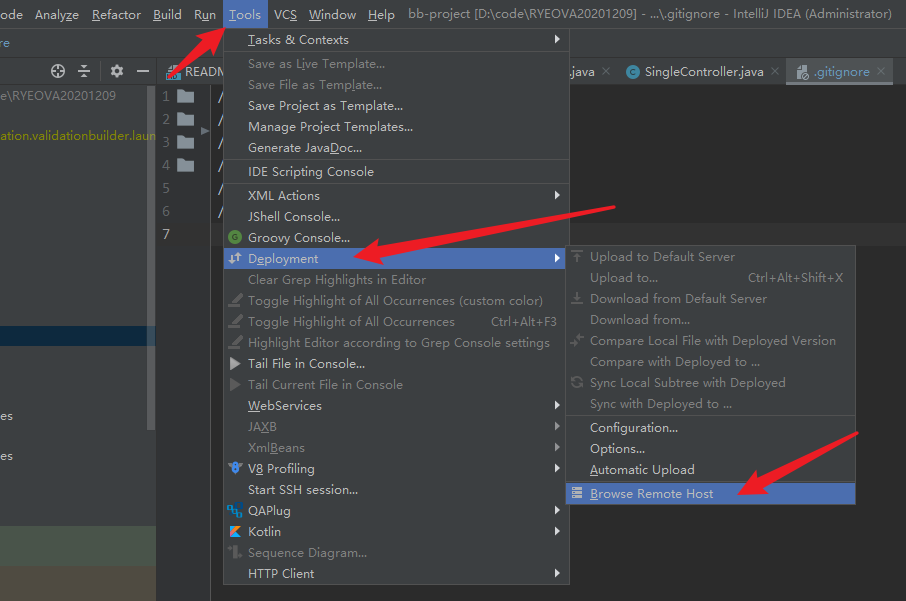906x601 pixels.
Task: Click the V8 Profiling icon
Action: point(235,468)
